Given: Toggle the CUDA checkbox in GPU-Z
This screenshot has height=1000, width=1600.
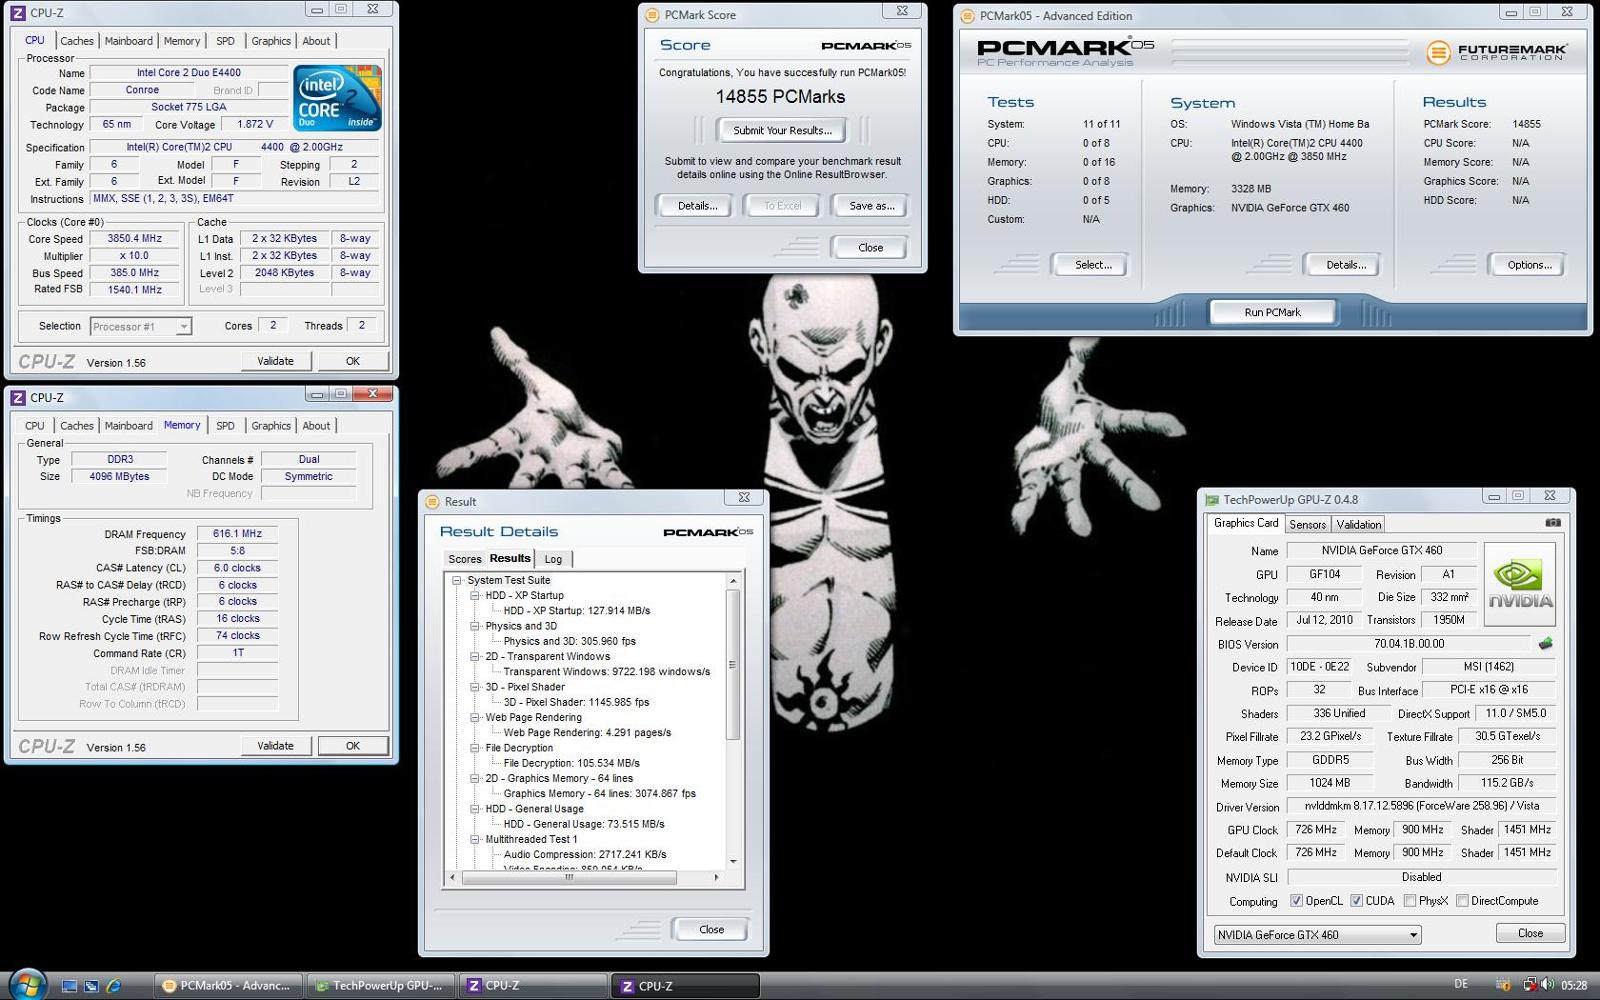Looking at the screenshot, I should pyautogui.click(x=1356, y=901).
